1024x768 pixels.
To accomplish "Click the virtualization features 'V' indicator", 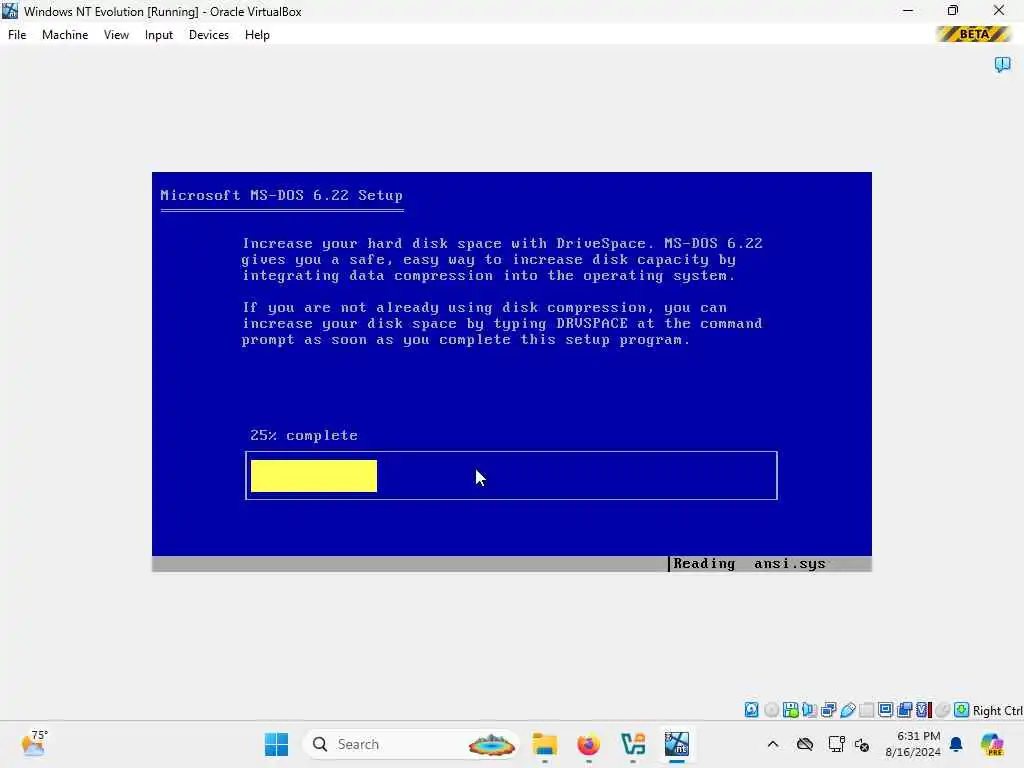I will click(923, 710).
